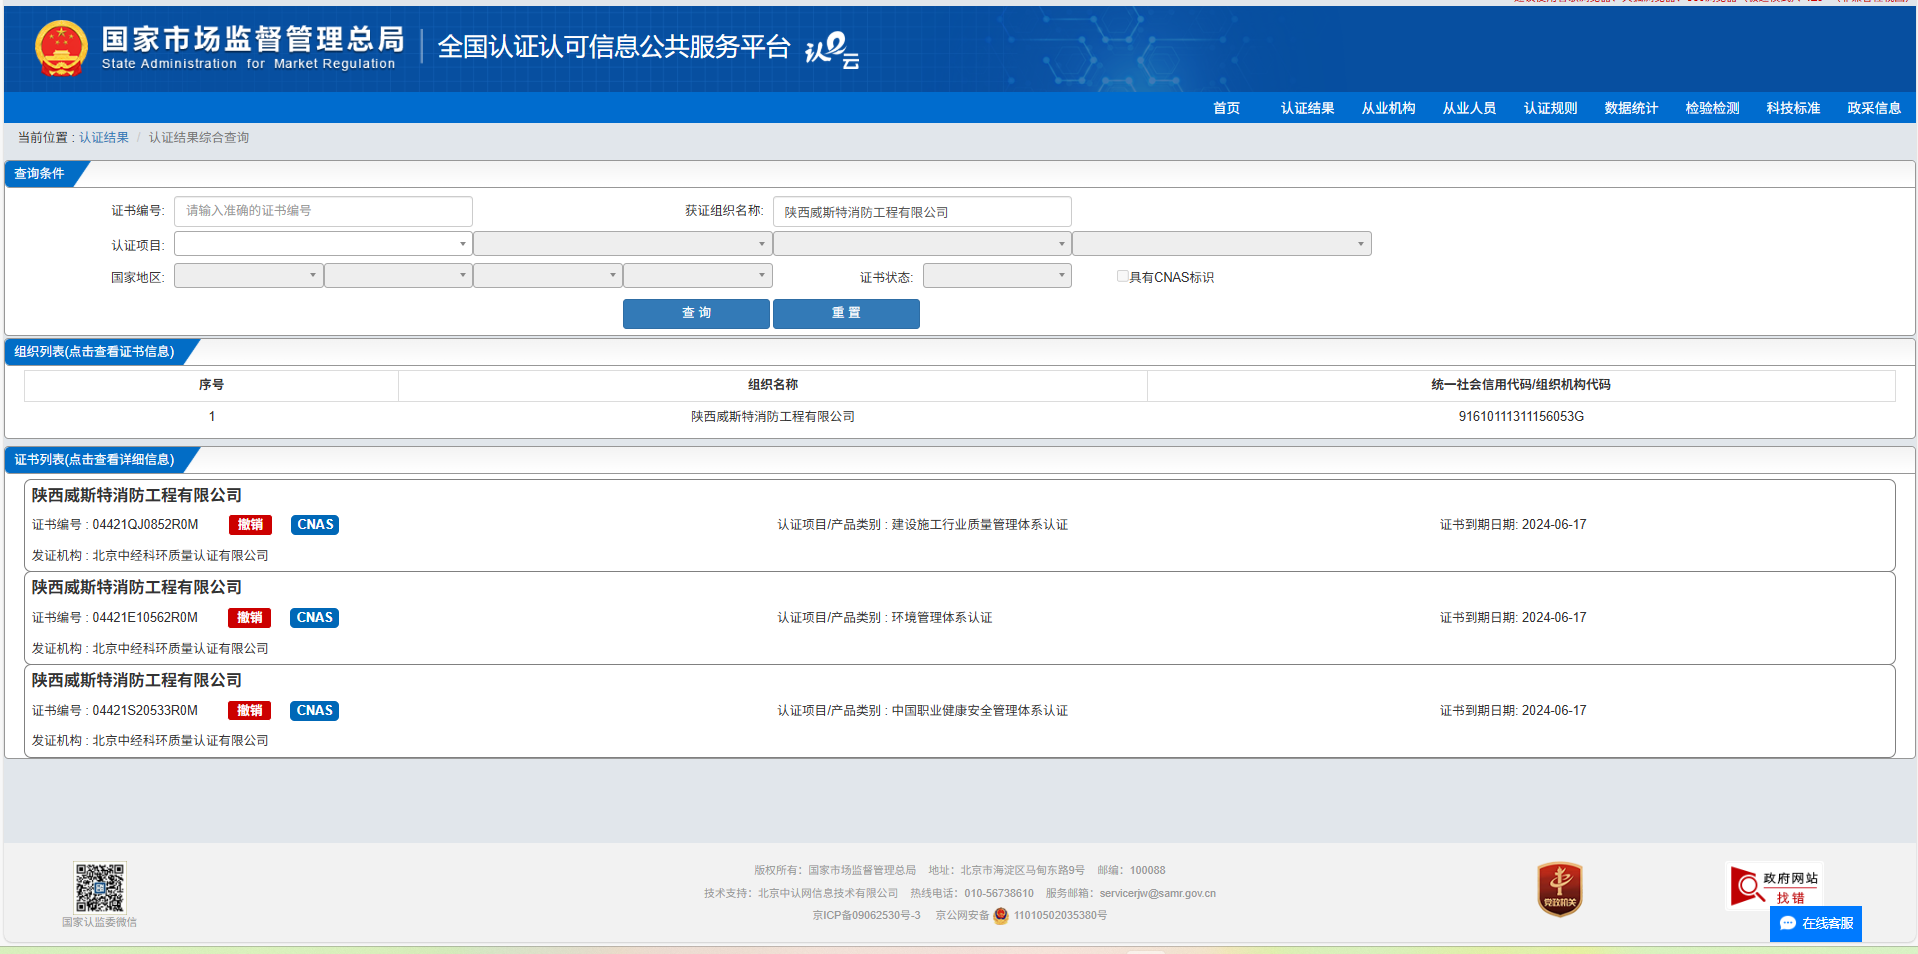Click the WeChat QR code in footer
The image size is (1918, 954).
pyautogui.click(x=100, y=887)
